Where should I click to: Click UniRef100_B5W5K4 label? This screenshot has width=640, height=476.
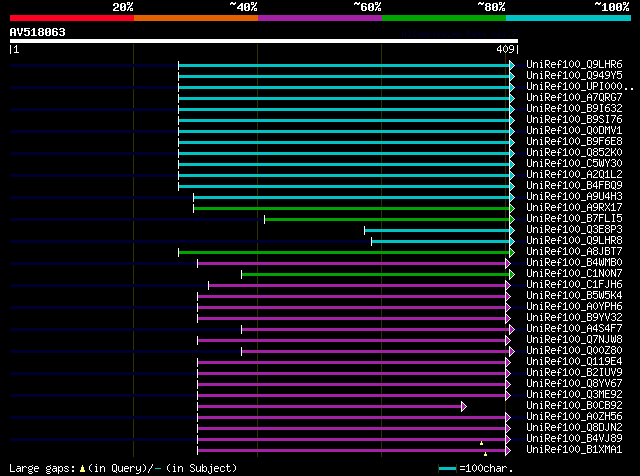574,296
